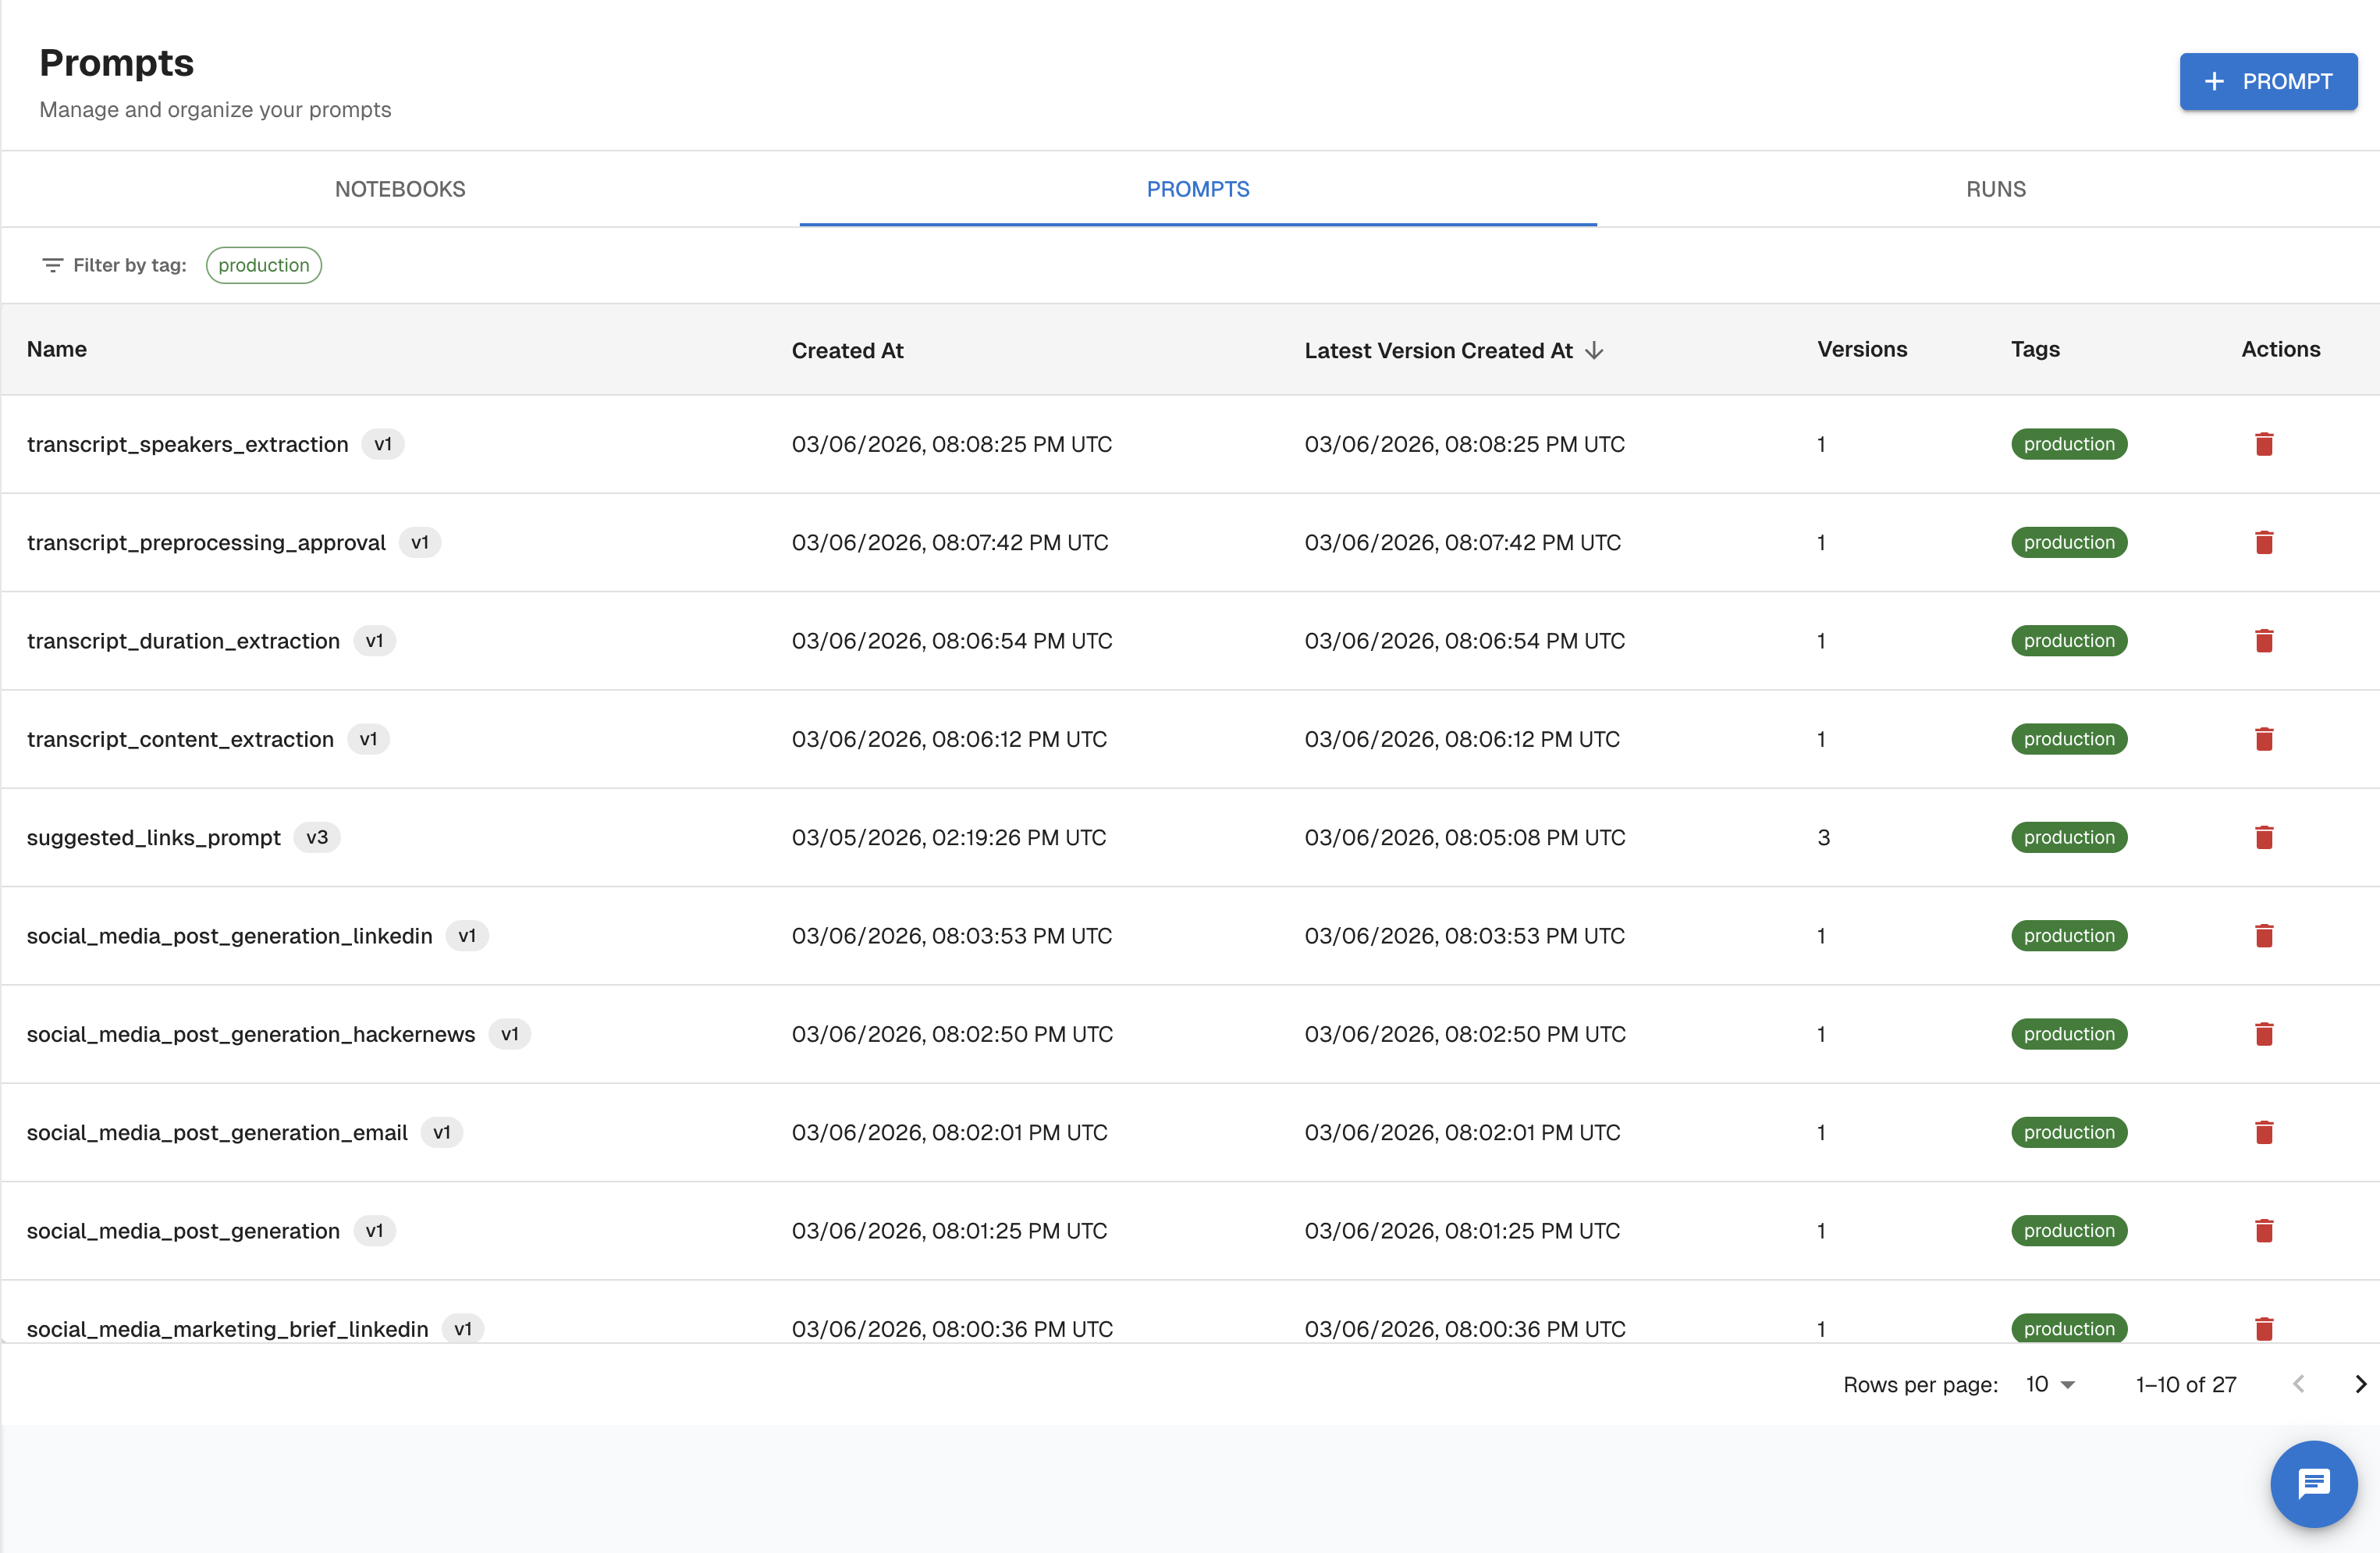
Task: Open transcript_duration_extraction prompt
Action: (183, 641)
